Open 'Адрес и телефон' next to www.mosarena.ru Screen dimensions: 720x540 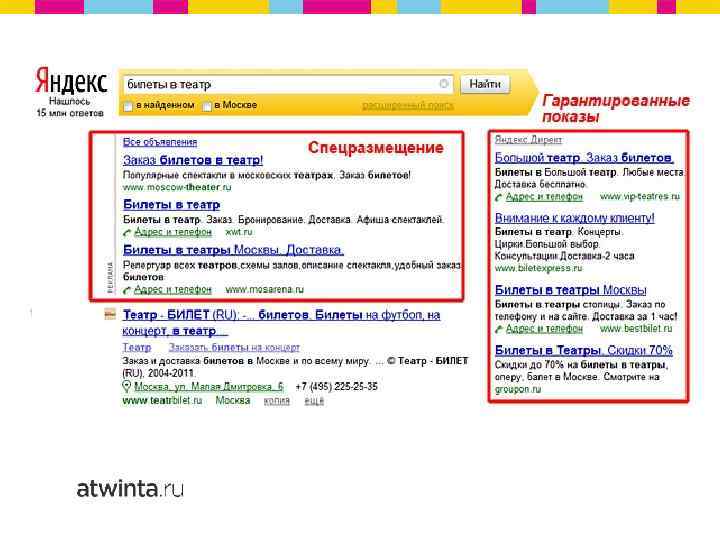[173, 289]
